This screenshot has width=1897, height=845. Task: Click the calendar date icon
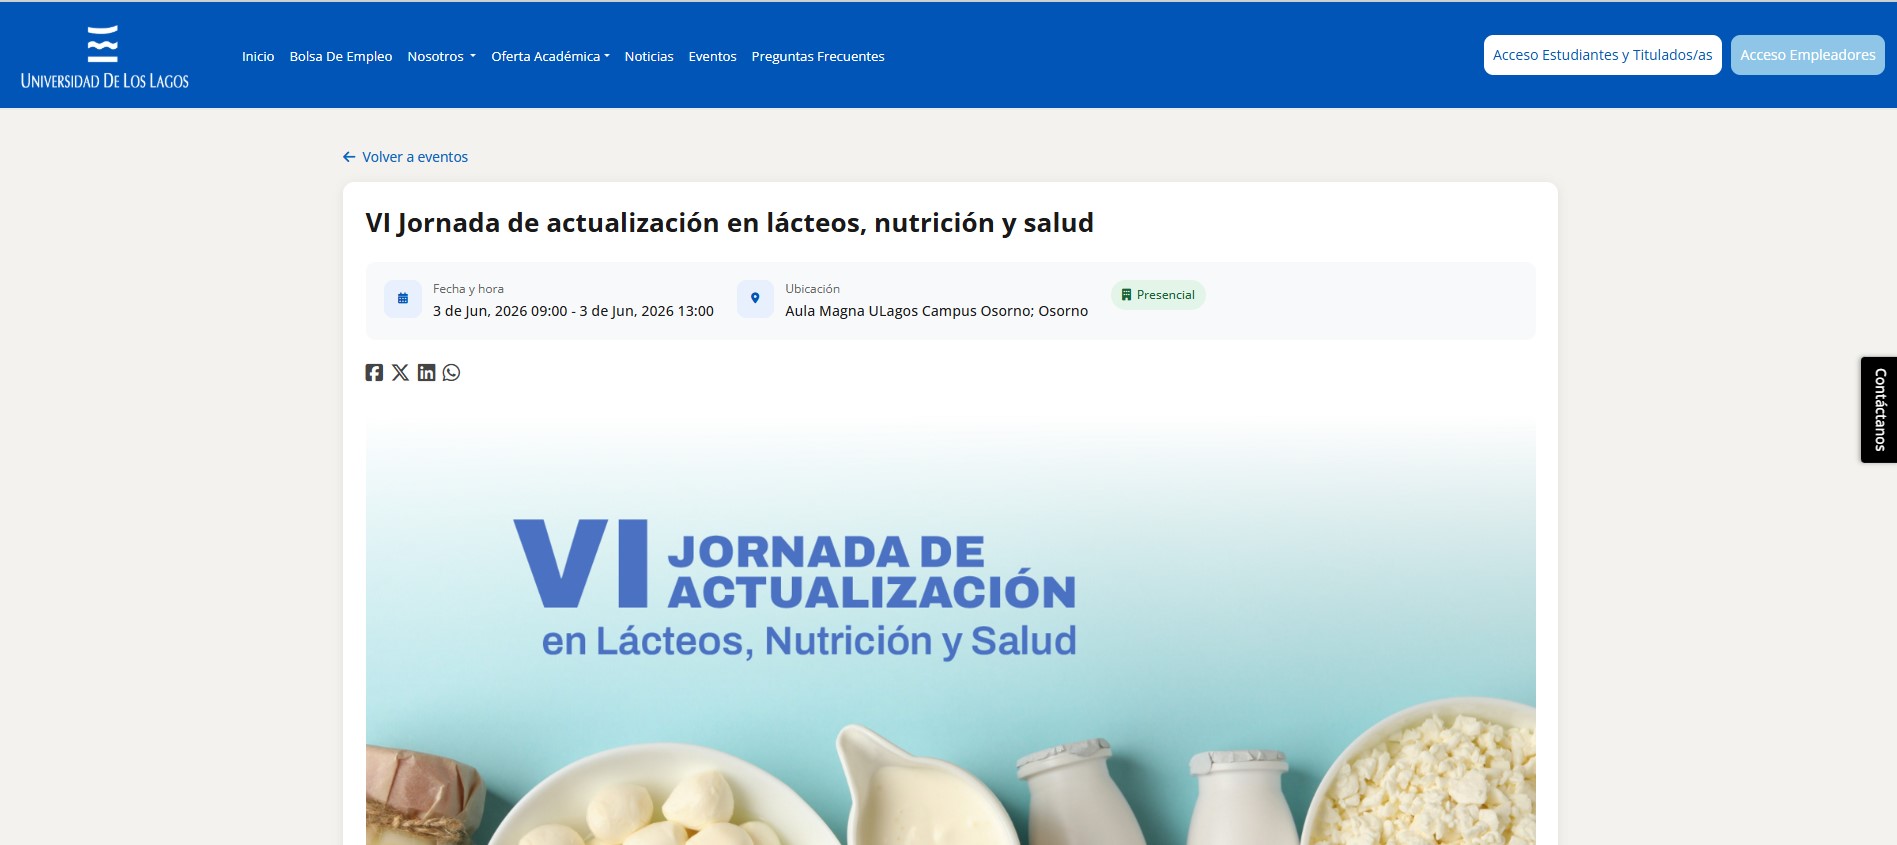coord(403,299)
